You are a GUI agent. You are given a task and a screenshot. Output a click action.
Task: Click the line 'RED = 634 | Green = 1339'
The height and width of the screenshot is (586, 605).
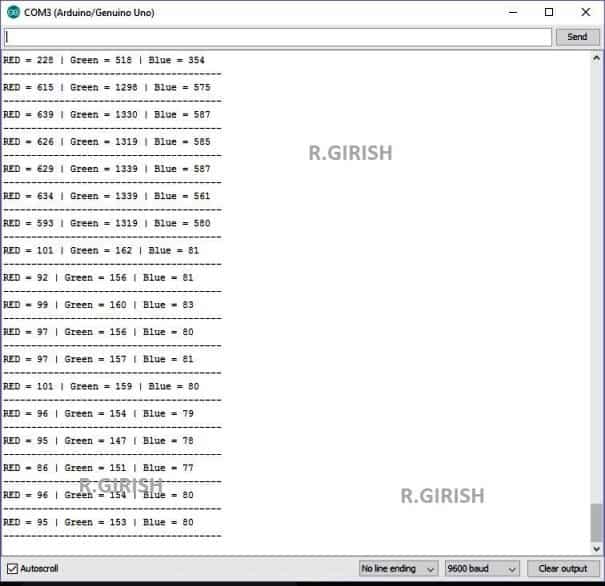click(x=106, y=196)
